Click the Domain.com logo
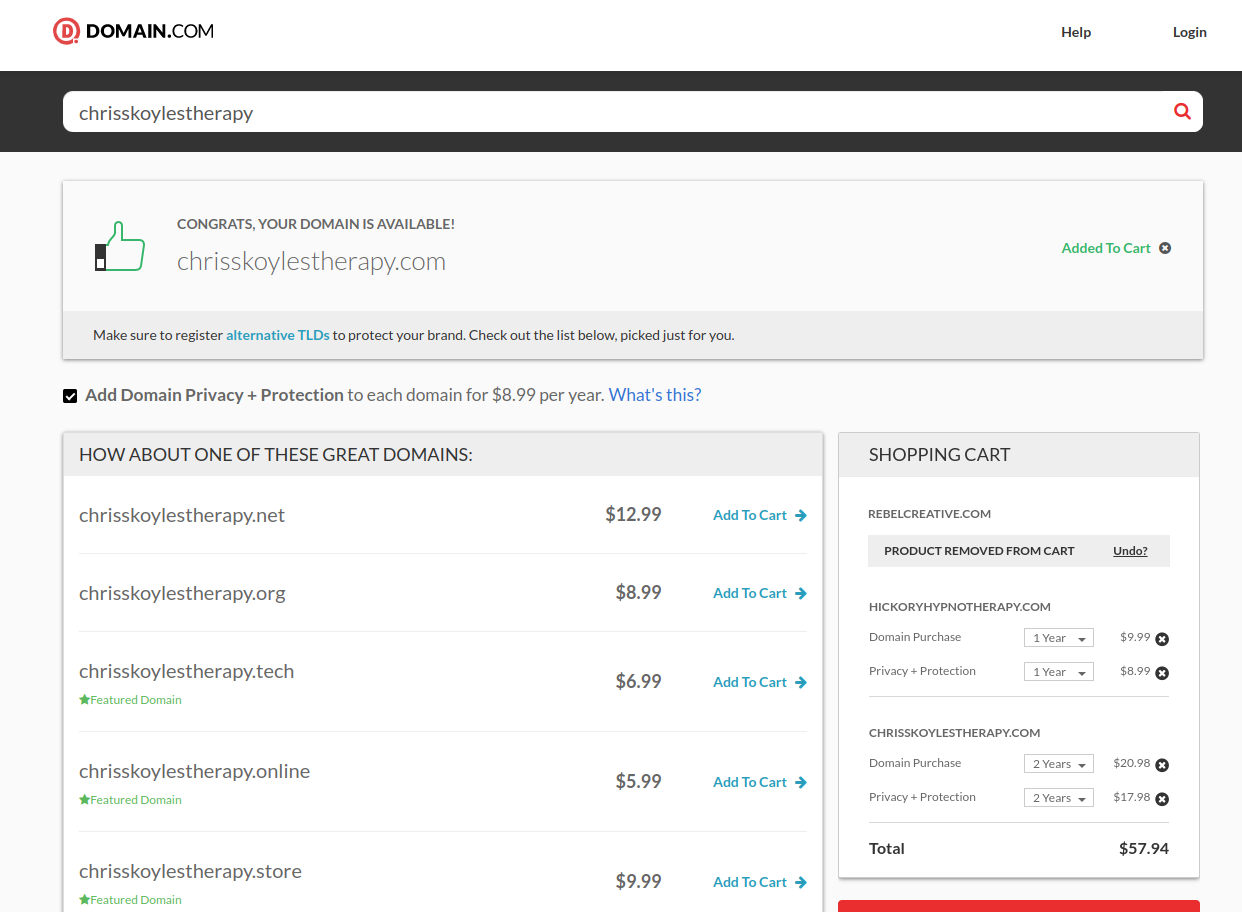This screenshot has width=1242, height=912. pos(133,32)
